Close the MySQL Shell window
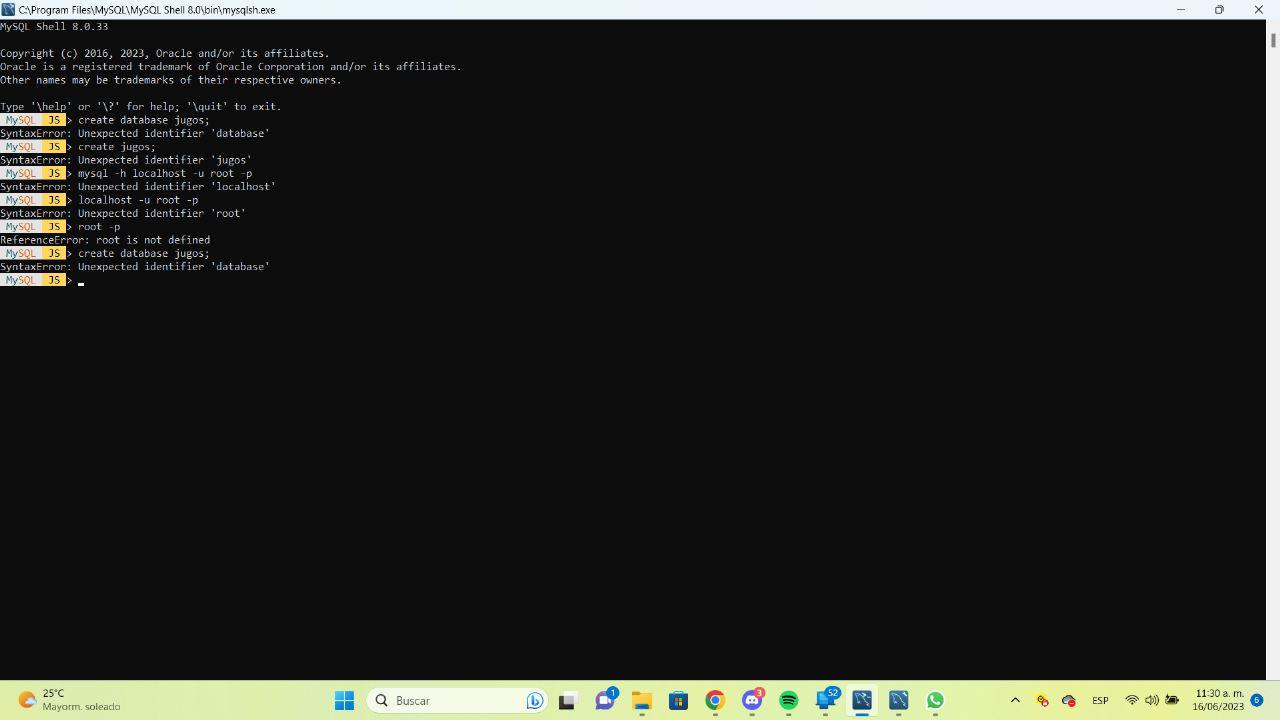Viewport: 1280px width, 720px height. (1258, 9)
